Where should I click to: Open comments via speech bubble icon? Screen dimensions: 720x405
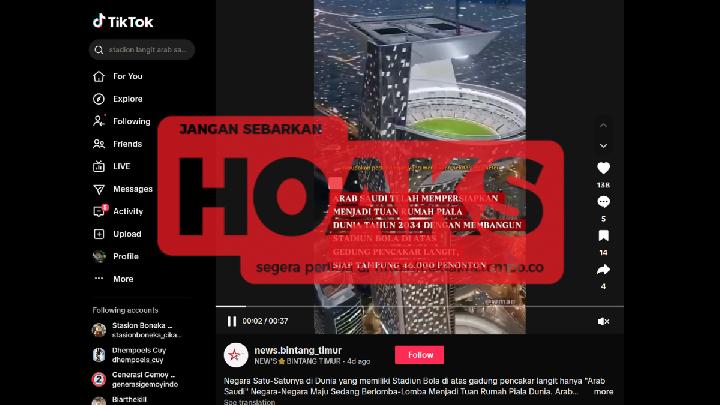[x=603, y=202]
